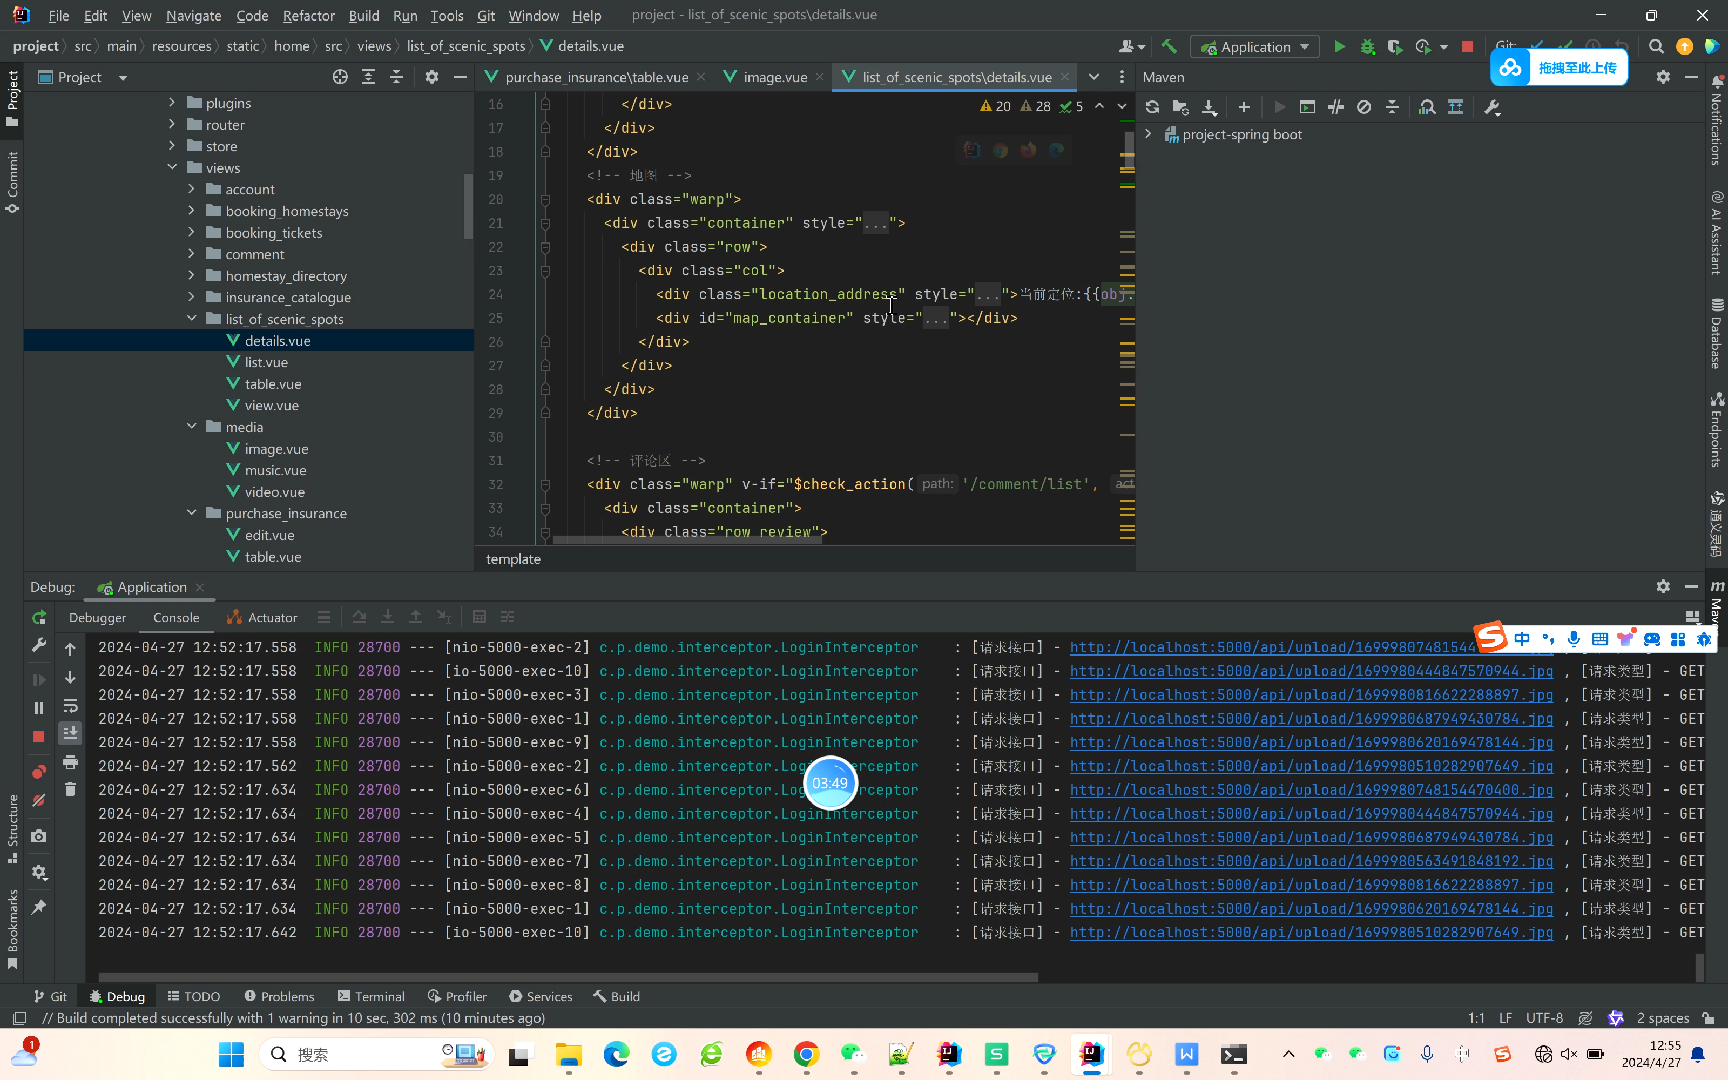Collapse the views folder
The height and width of the screenshot is (1080, 1728).
172,167
